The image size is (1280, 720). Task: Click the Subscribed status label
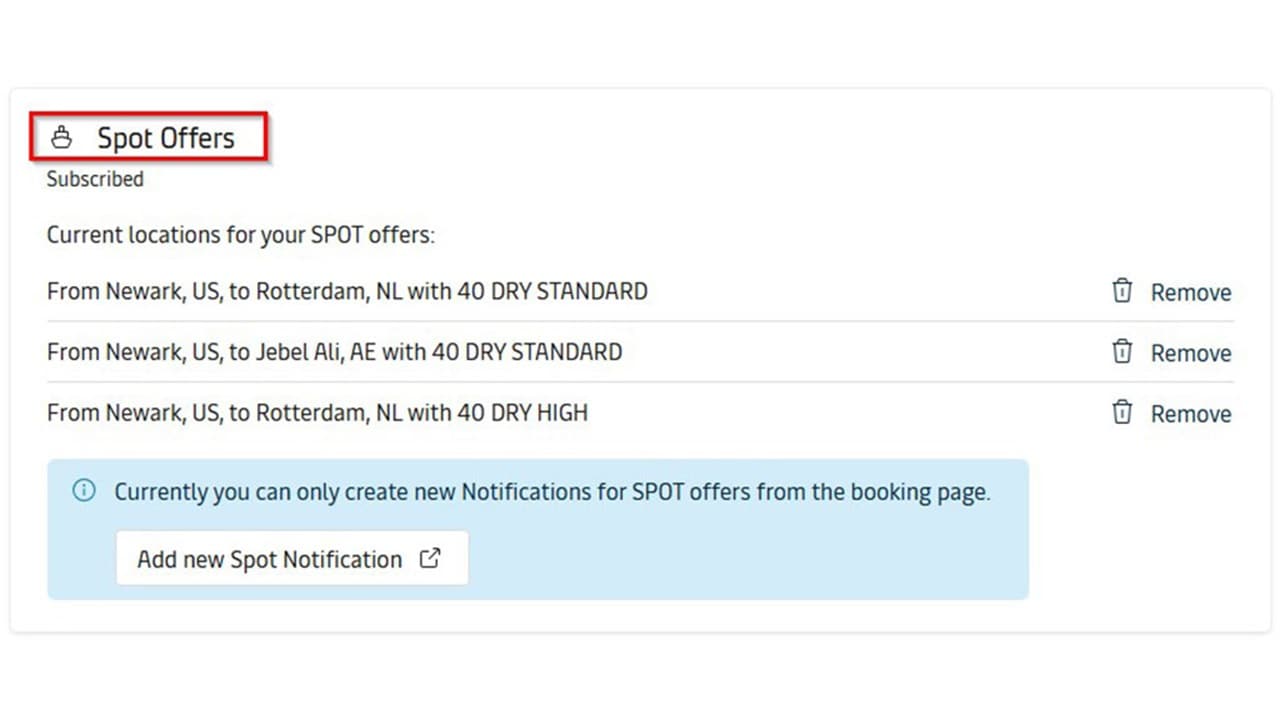coord(95,179)
